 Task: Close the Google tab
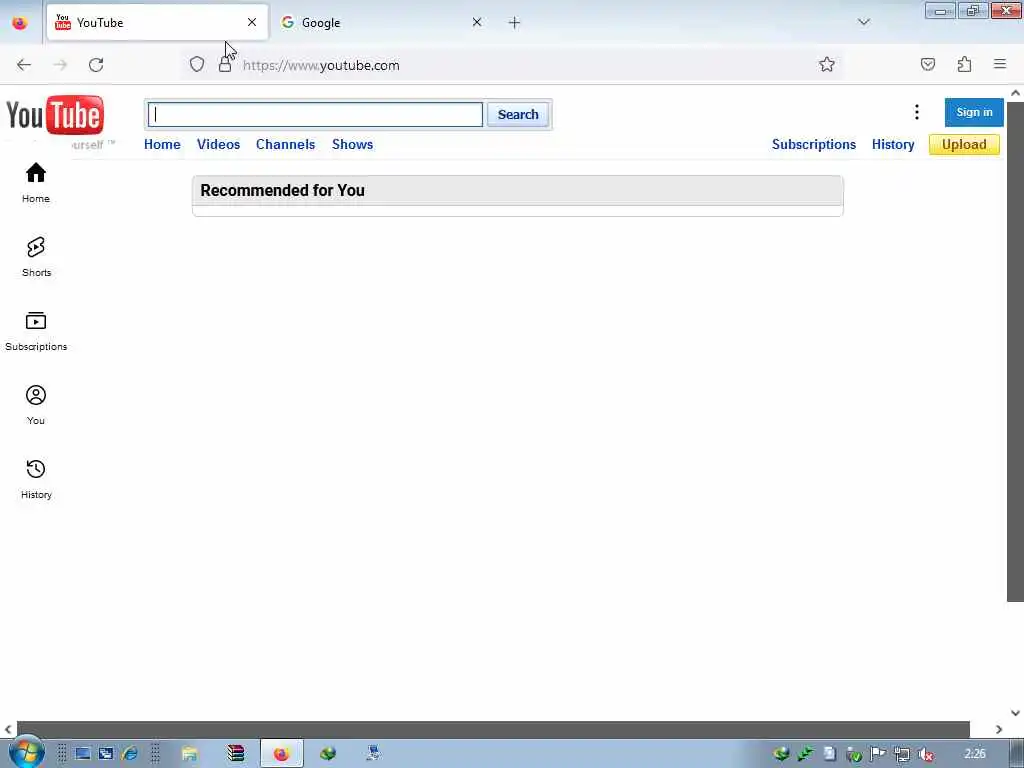tap(477, 22)
